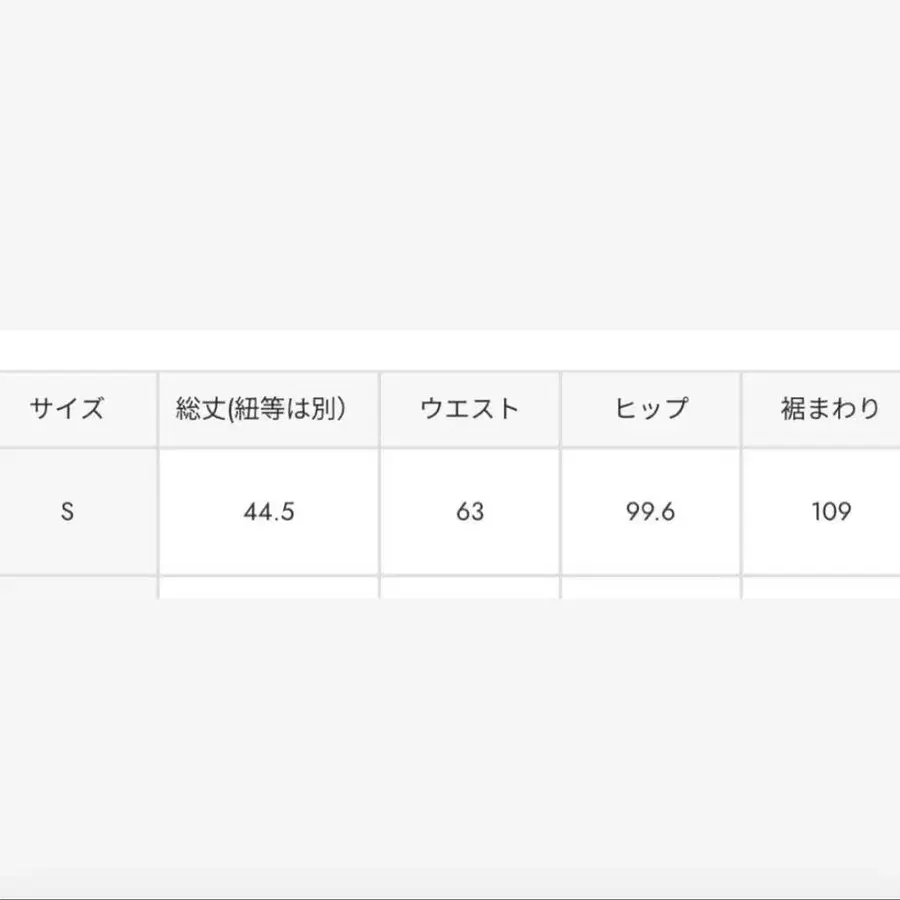900x900 pixels.
Task: Click divider between サイズ and 総丈 headers
Action: (157, 409)
